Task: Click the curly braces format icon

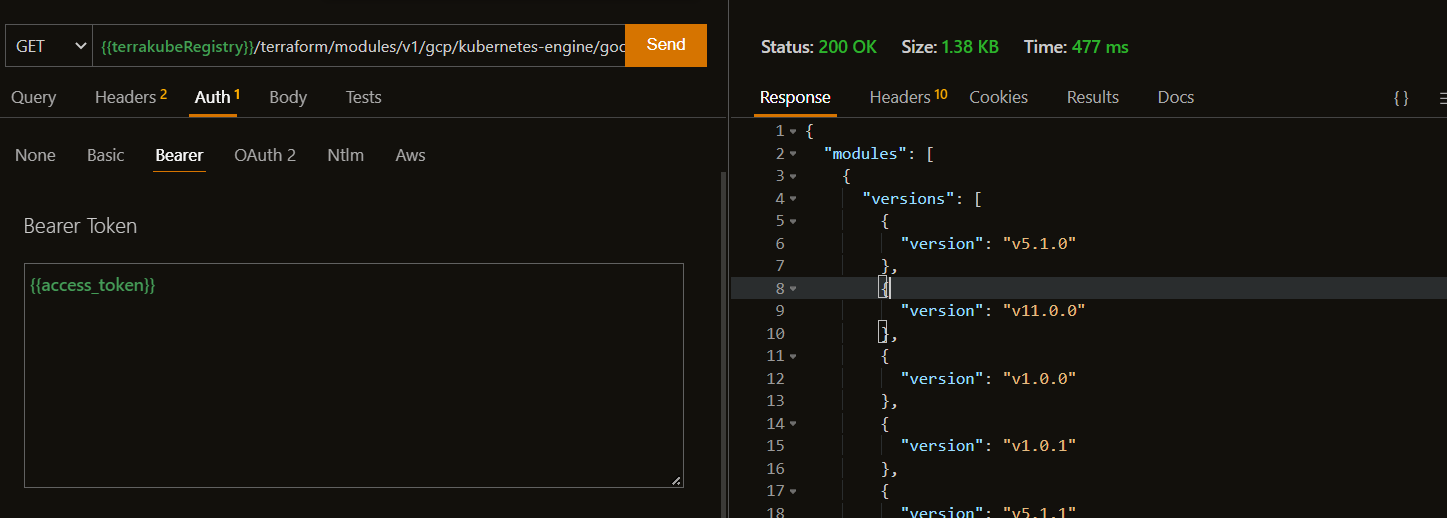Action: pyautogui.click(x=1401, y=98)
